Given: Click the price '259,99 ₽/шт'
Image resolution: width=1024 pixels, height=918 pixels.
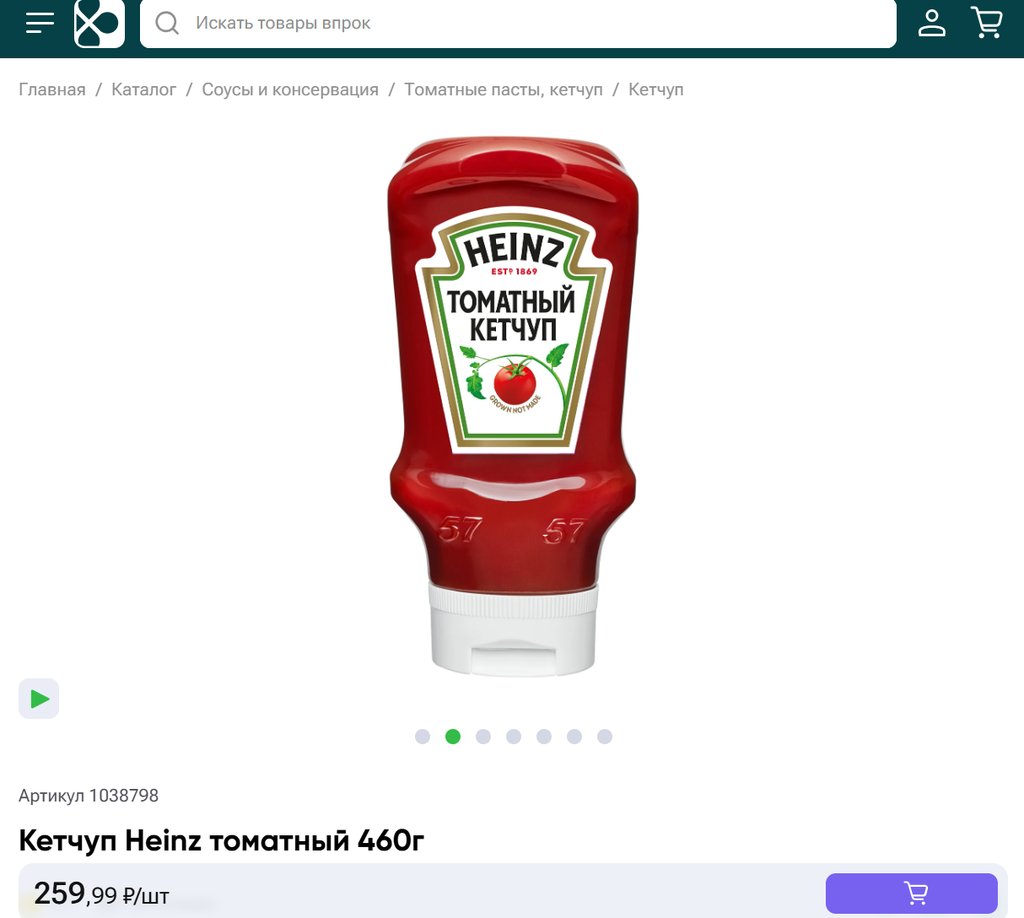Looking at the screenshot, I should point(101,894).
